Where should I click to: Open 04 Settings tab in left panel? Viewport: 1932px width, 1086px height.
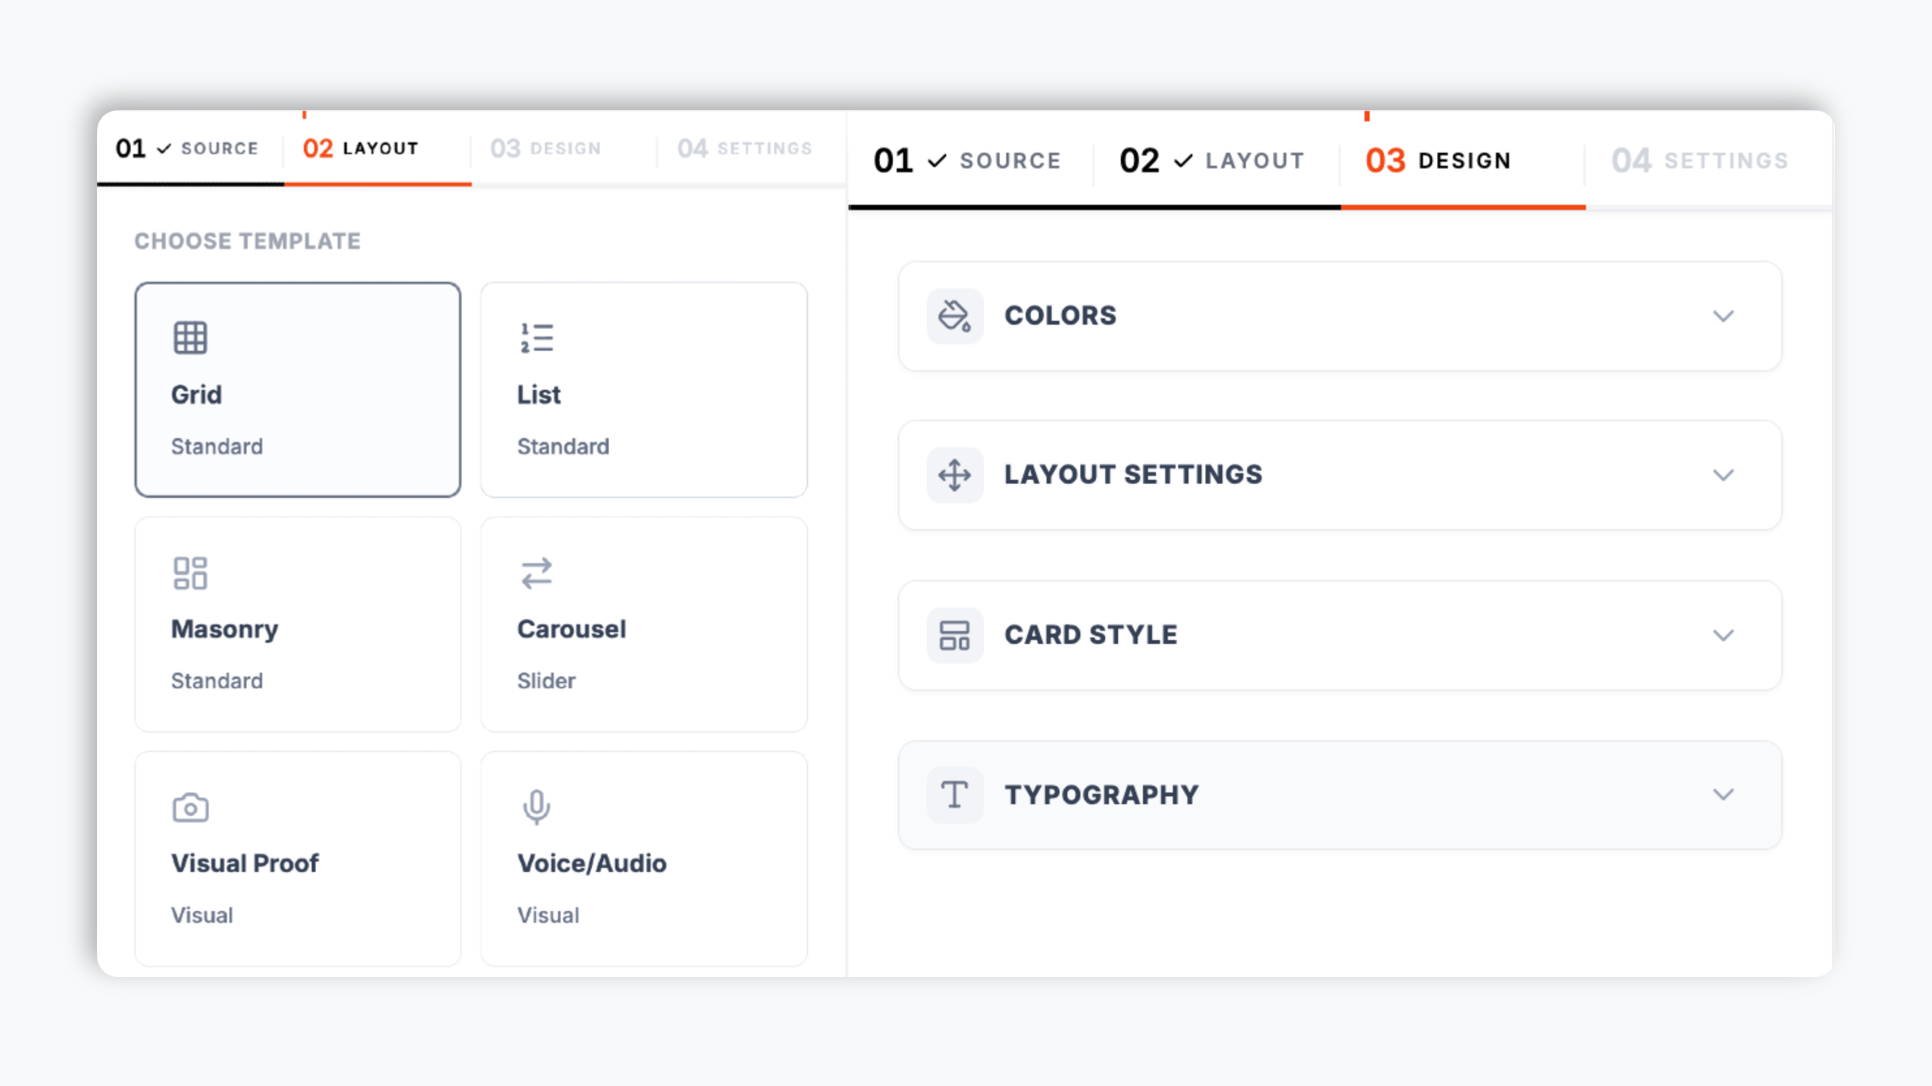coord(751,149)
